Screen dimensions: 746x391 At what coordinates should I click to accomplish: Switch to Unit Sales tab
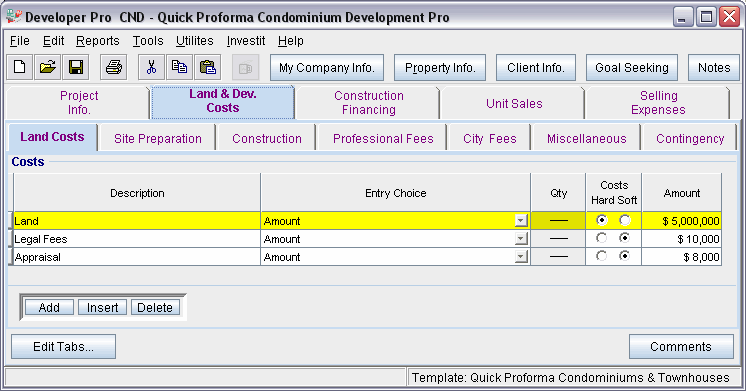514,103
